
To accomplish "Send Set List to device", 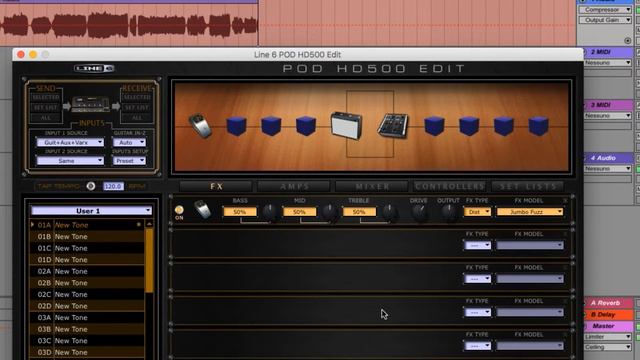I will 46,108.
